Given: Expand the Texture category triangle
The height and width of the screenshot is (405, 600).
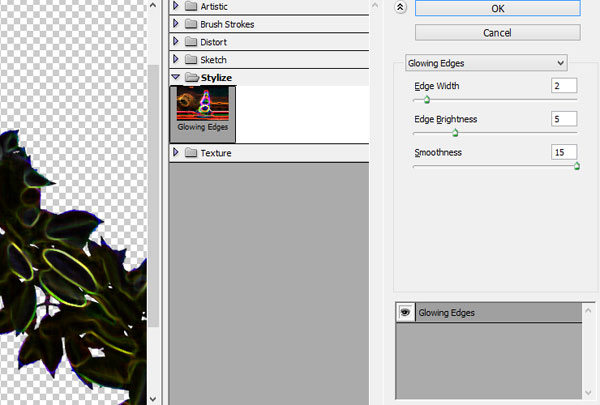Looking at the screenshot, I should click(177, 153).
